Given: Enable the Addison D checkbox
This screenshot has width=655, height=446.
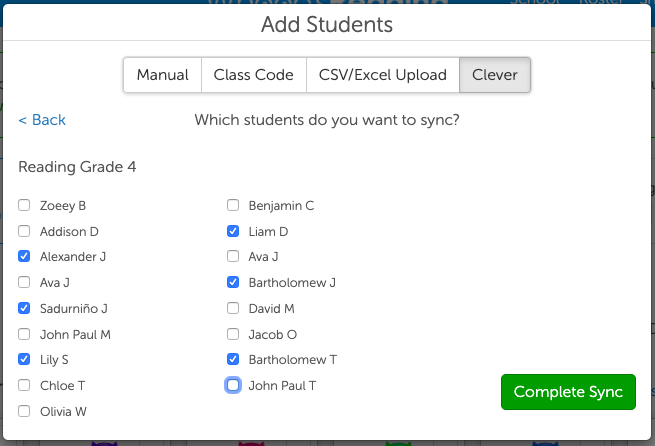Looking at the screenshot, I should (24, 232).
